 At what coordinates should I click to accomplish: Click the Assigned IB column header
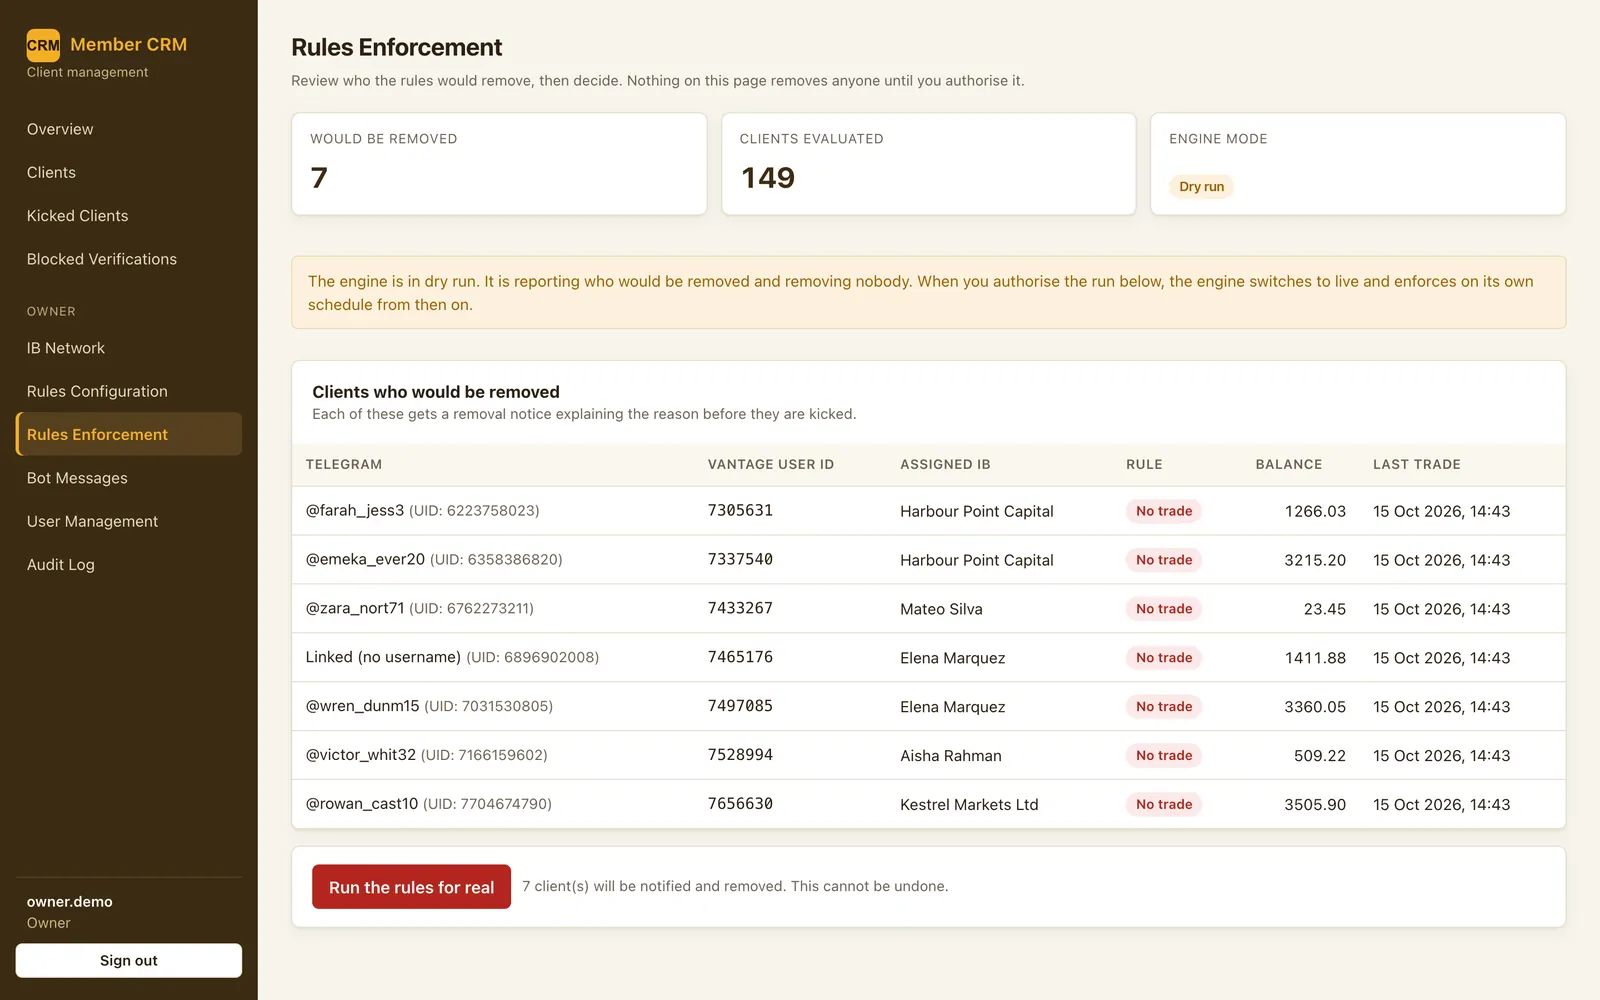click(x=945, y=464)
